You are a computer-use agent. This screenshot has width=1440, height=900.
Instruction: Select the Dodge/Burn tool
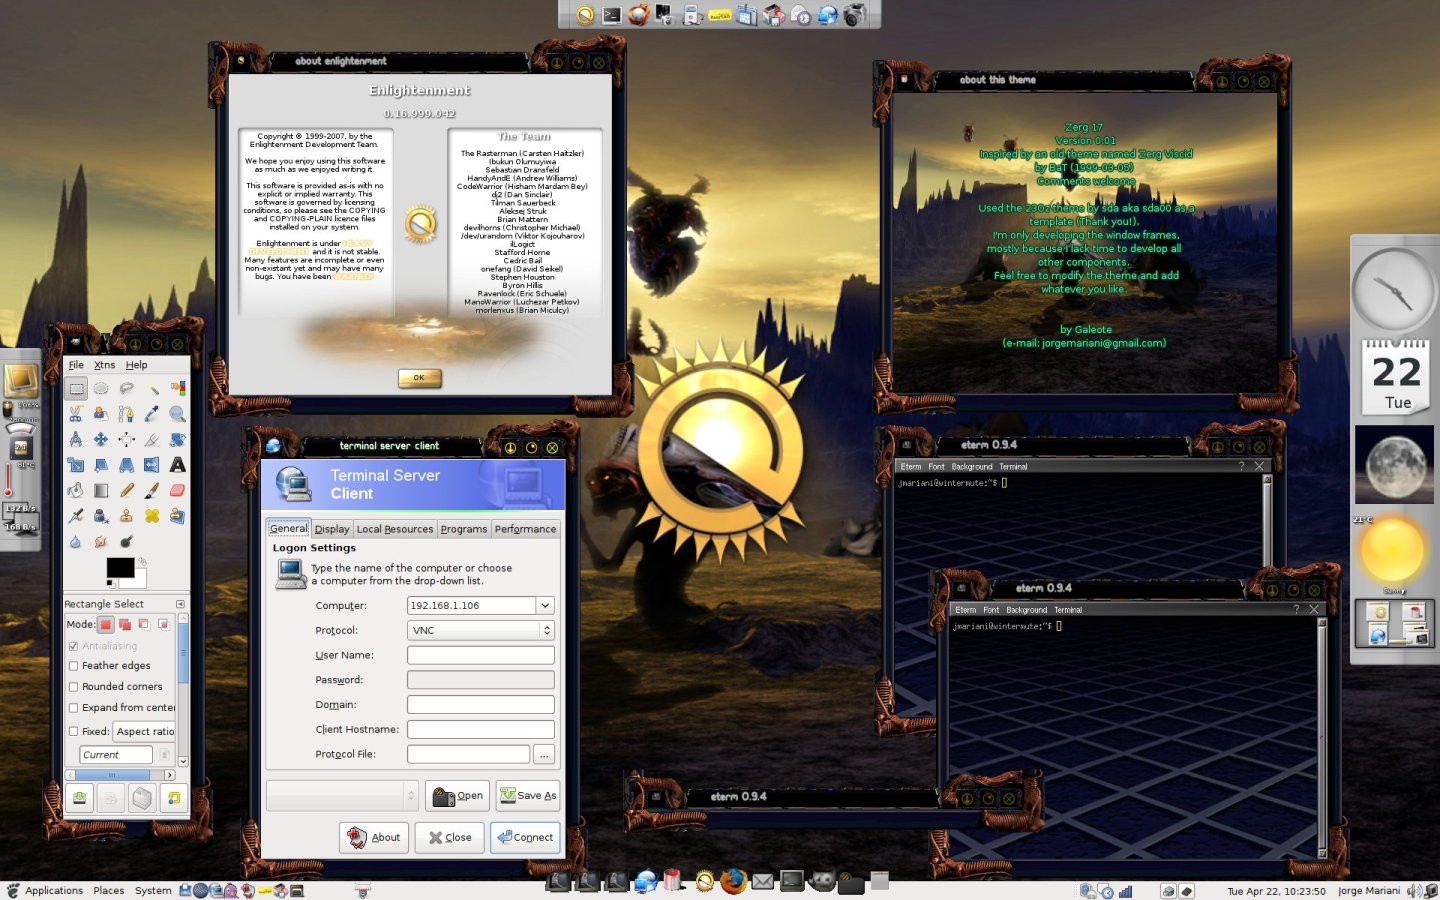[x=127, y=541]
